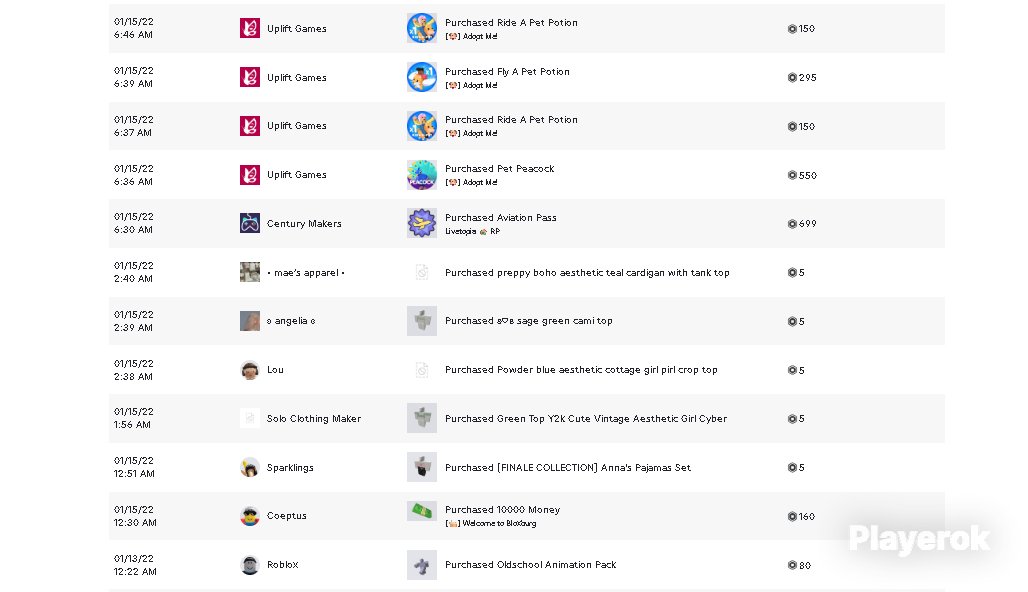
Task: Open the Solo Clothing Maker link
Action: (314, 419)
